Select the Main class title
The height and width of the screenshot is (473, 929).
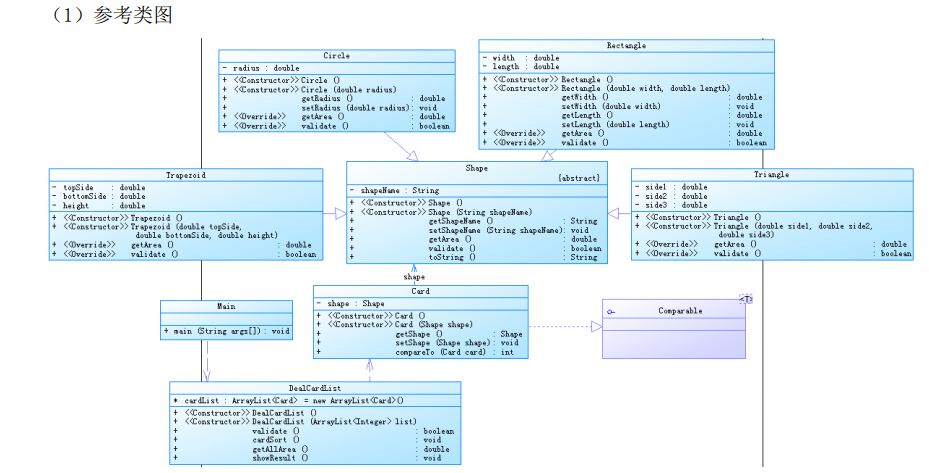click(226, 306)
